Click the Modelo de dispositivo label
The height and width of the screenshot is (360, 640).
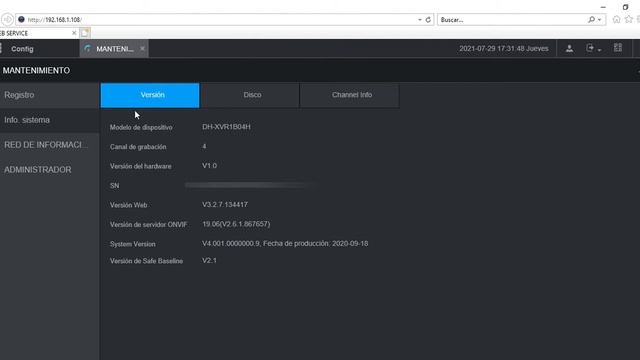(x=141, y=127)
